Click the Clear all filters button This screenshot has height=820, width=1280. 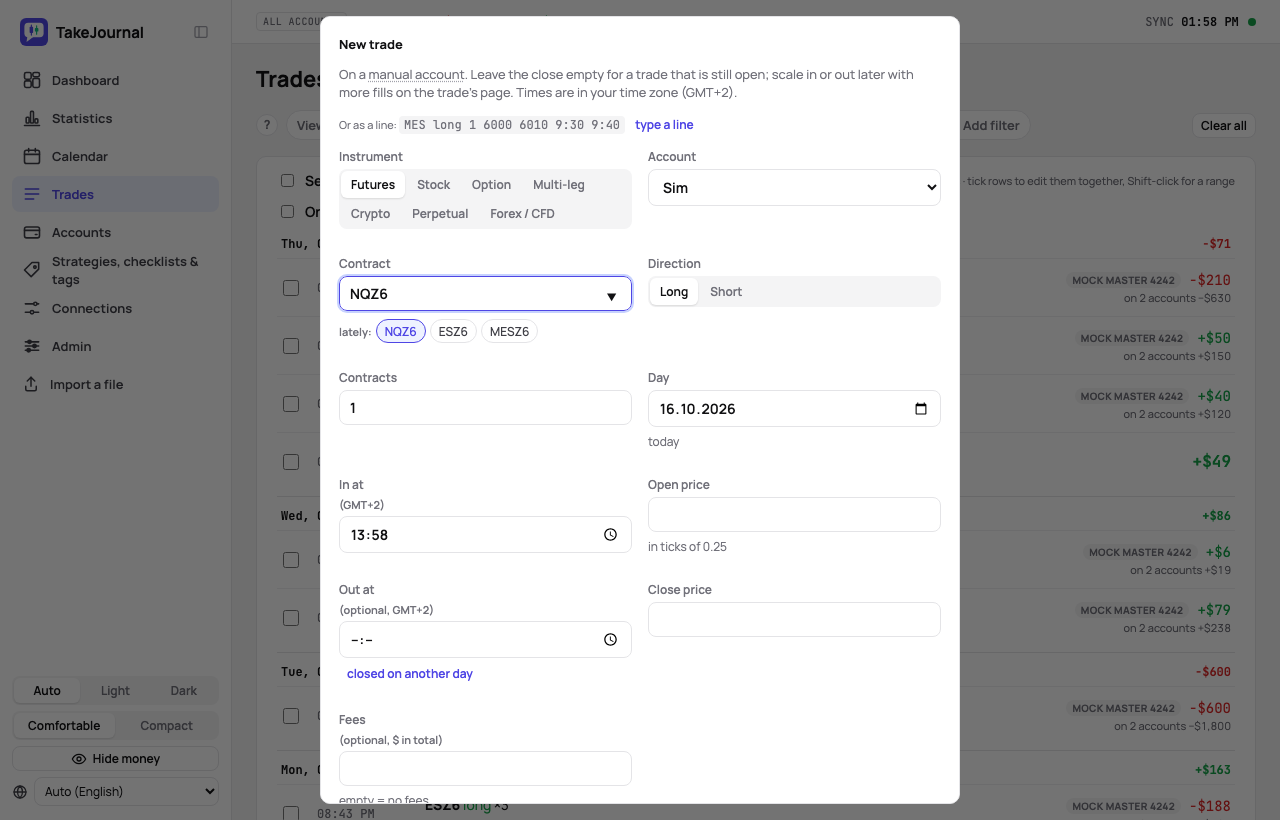1224,125
